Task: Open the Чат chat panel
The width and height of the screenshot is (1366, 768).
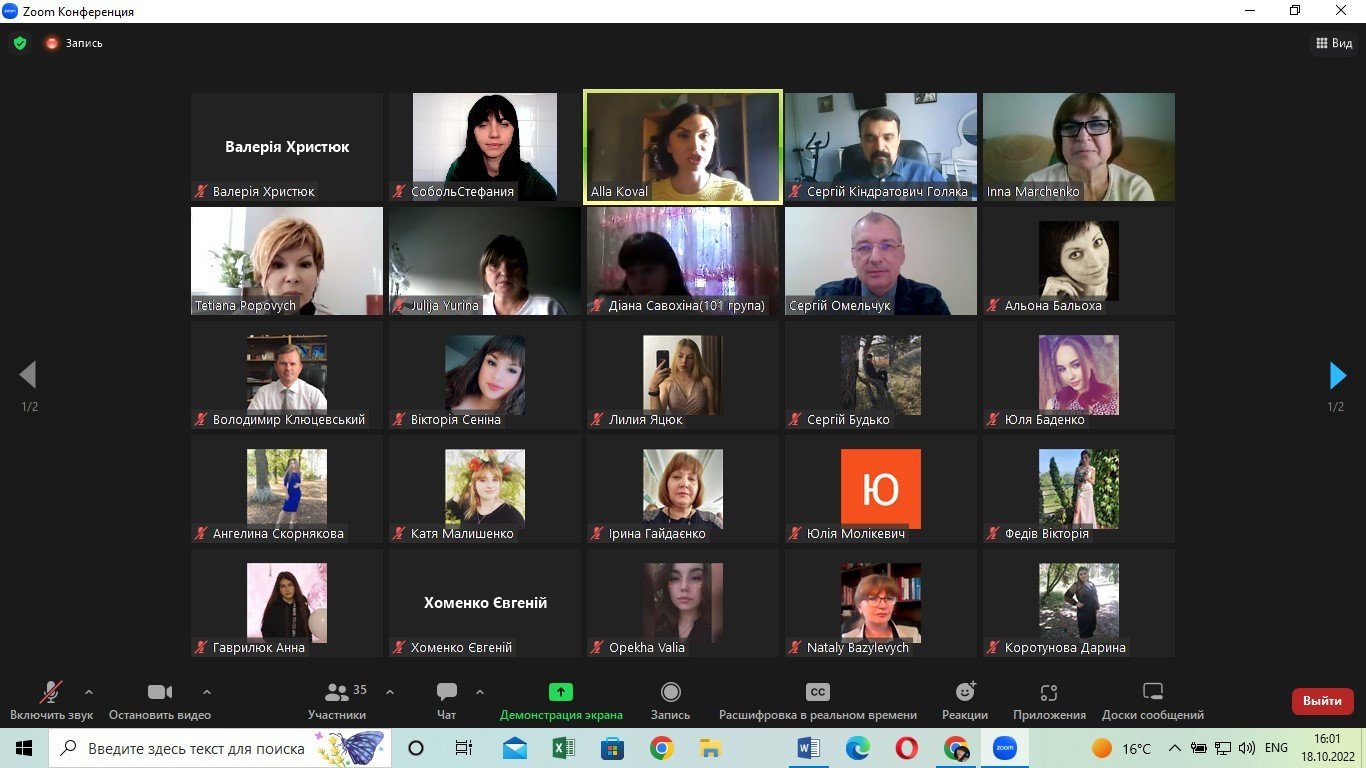Action: pos(447,701)
